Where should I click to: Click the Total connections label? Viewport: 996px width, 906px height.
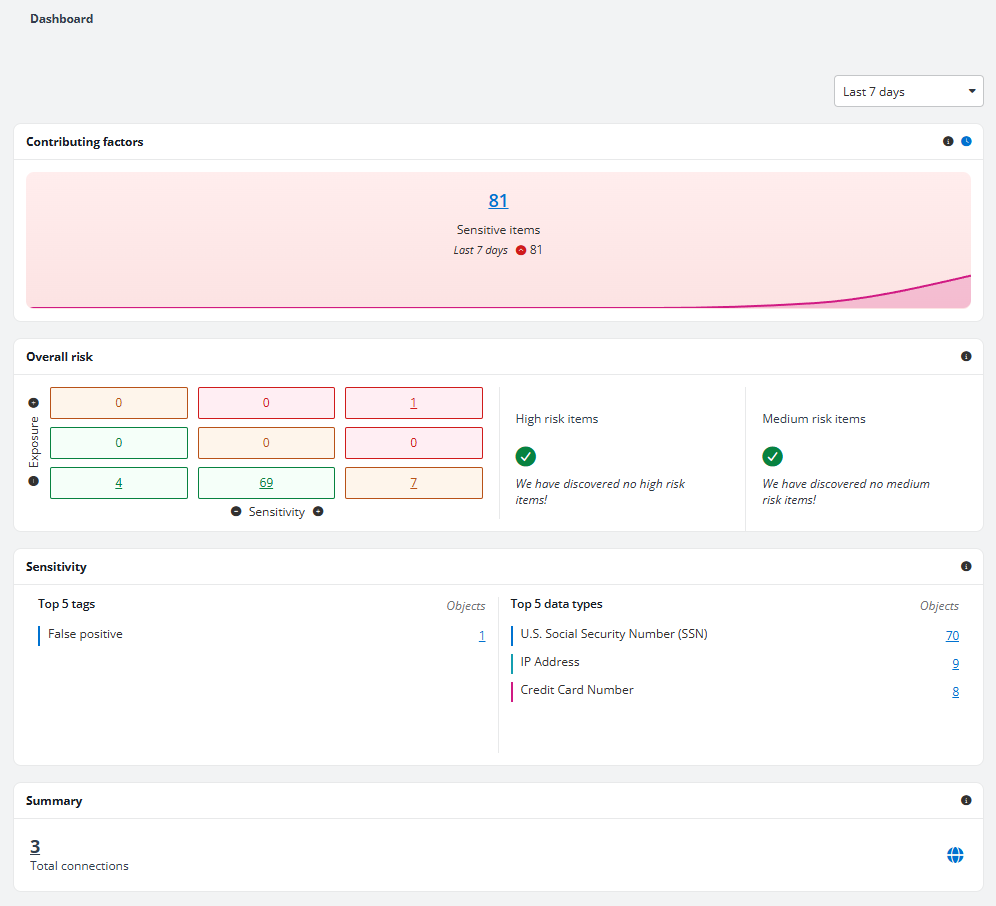pos(79,866)
